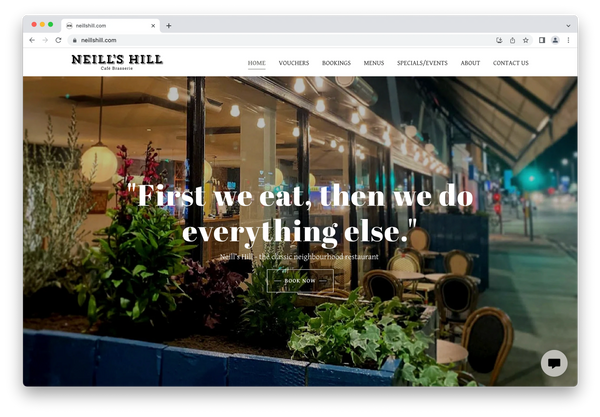This screenshot has height=417, width=600.
Task: Click the Neill's Hill logo
Action: tap(117, 62)
